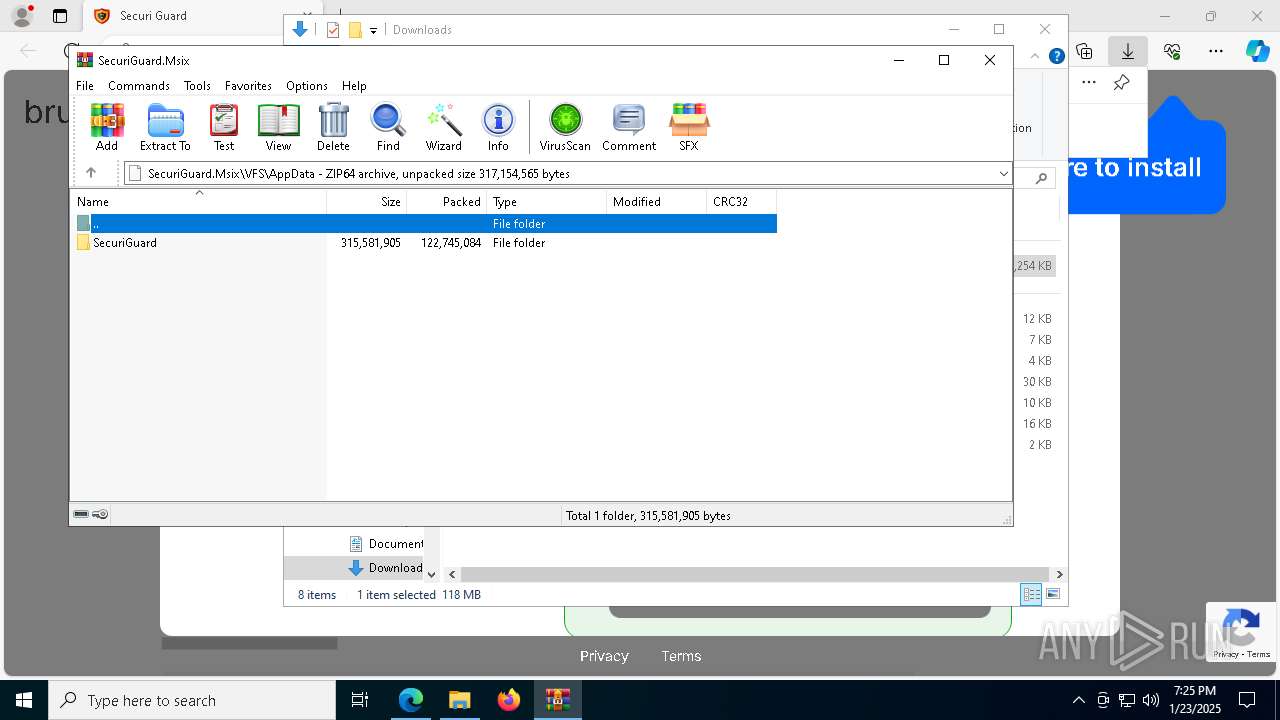The height and width of the screenshot is (720, 1280).
Task: Run the Test archive tool
Action: tap(224, 127)
